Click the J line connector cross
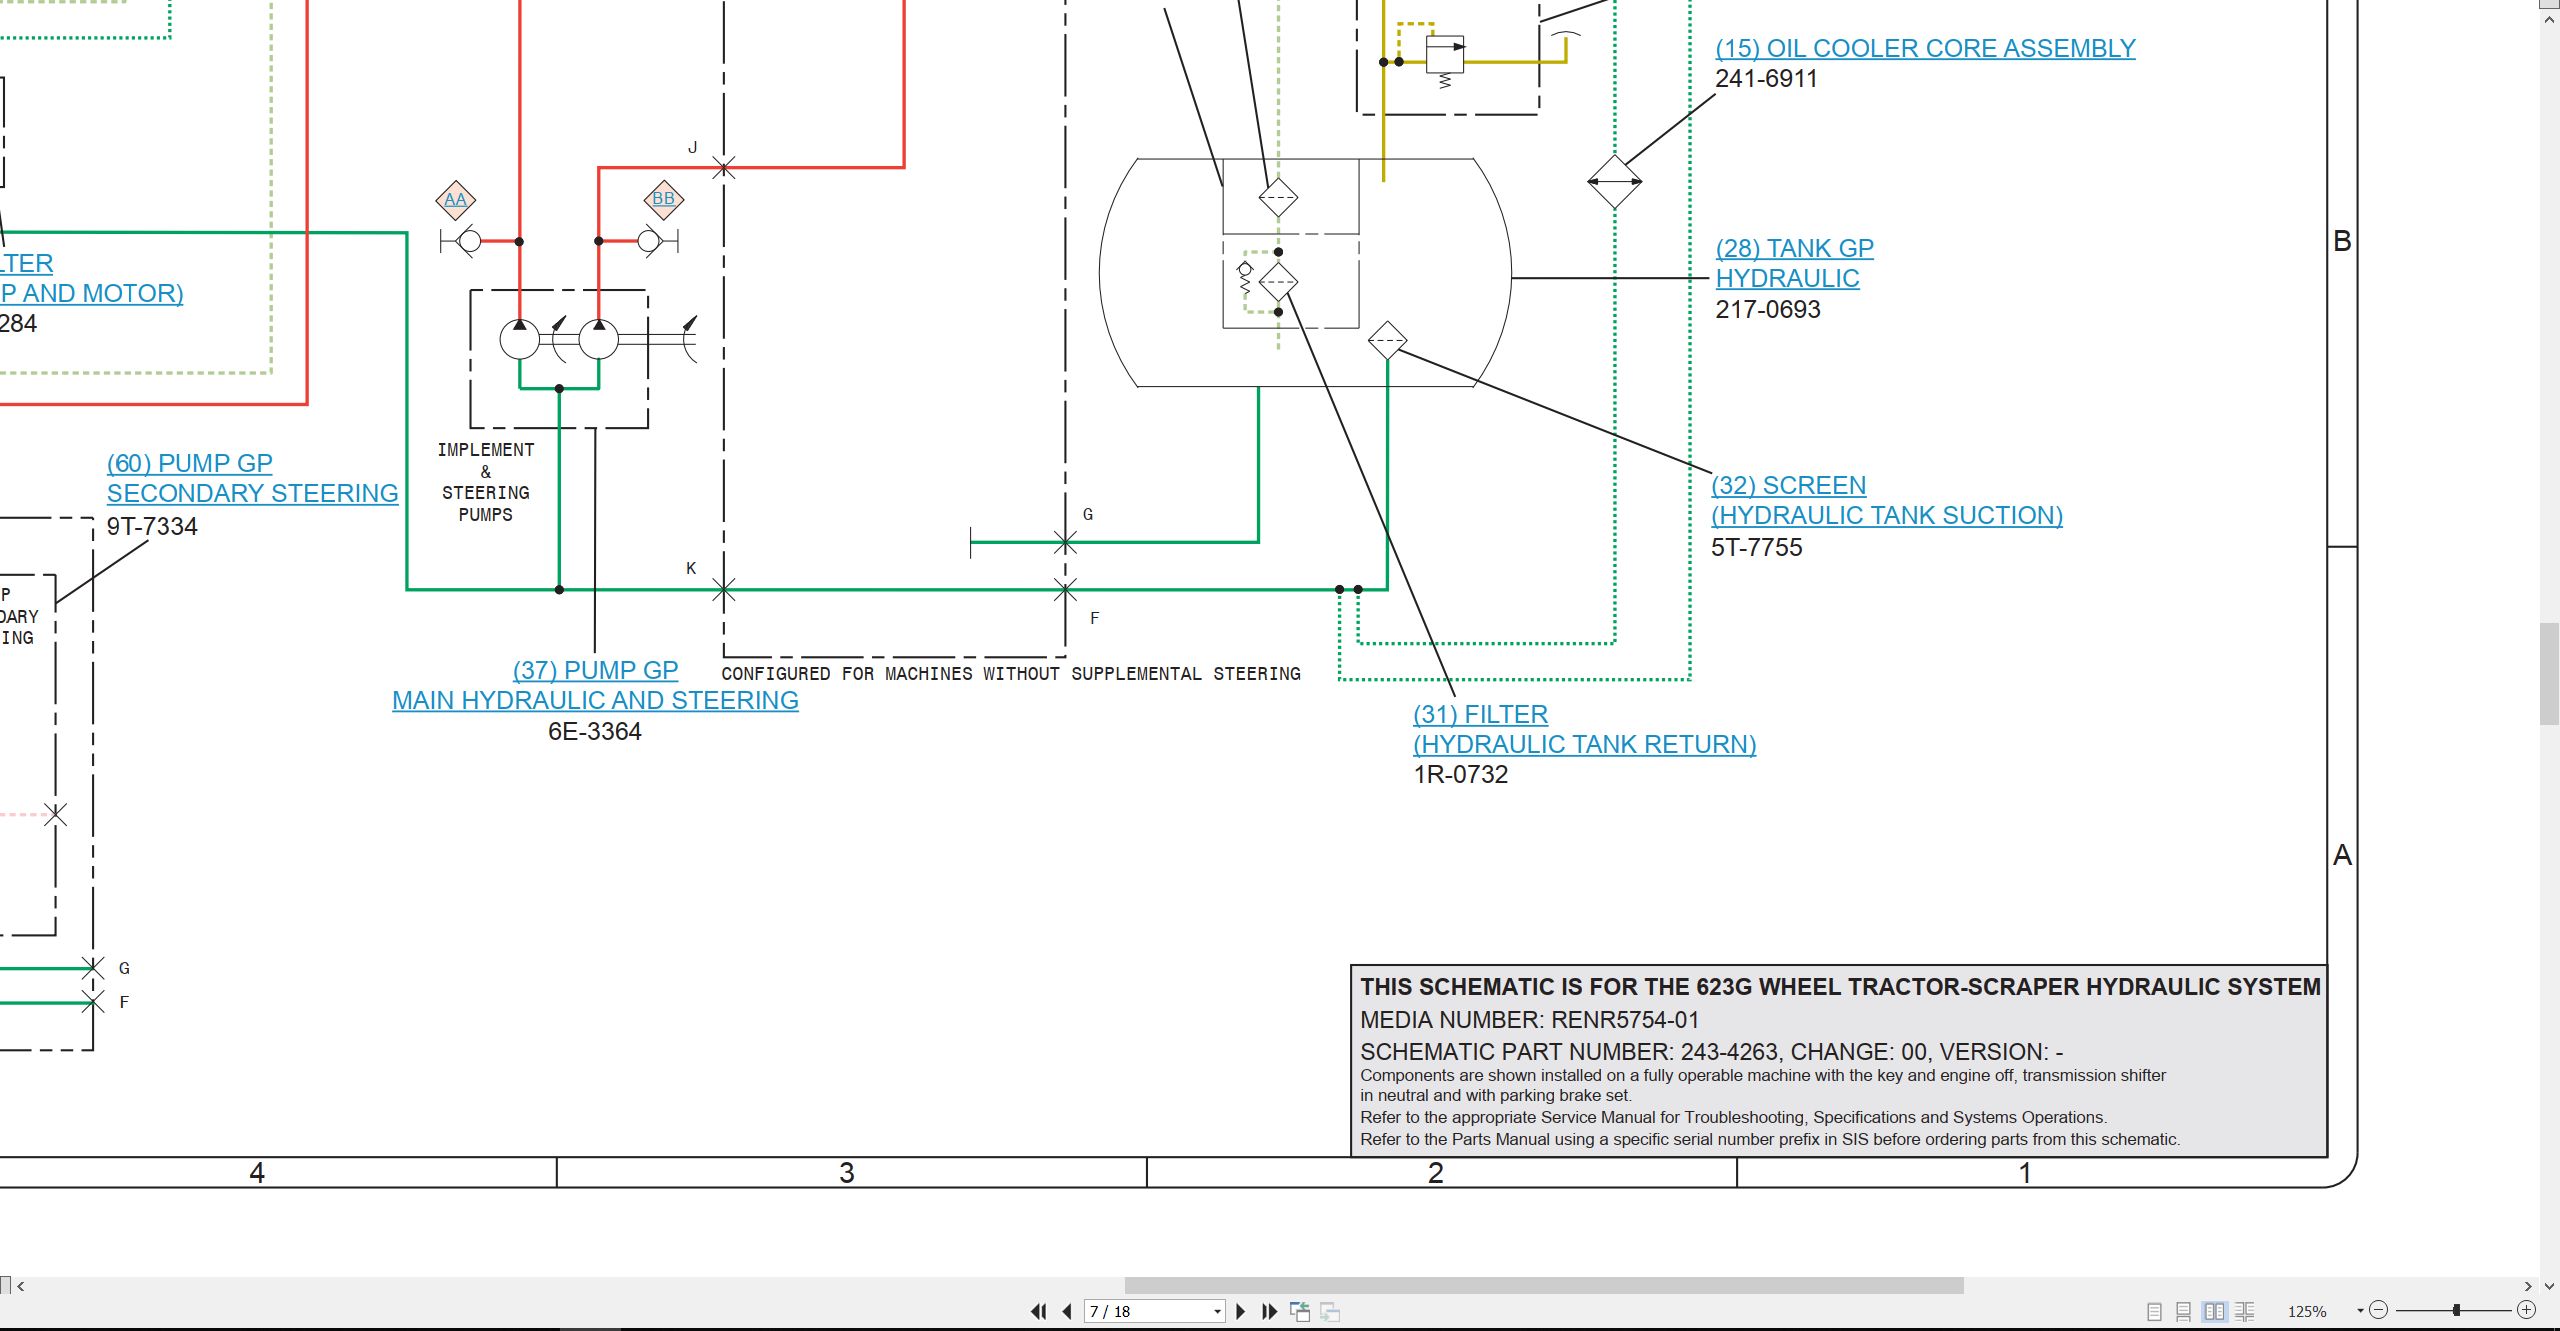Image resolution: width=2560 pixels, height=1331 pixels. [724, 167]
